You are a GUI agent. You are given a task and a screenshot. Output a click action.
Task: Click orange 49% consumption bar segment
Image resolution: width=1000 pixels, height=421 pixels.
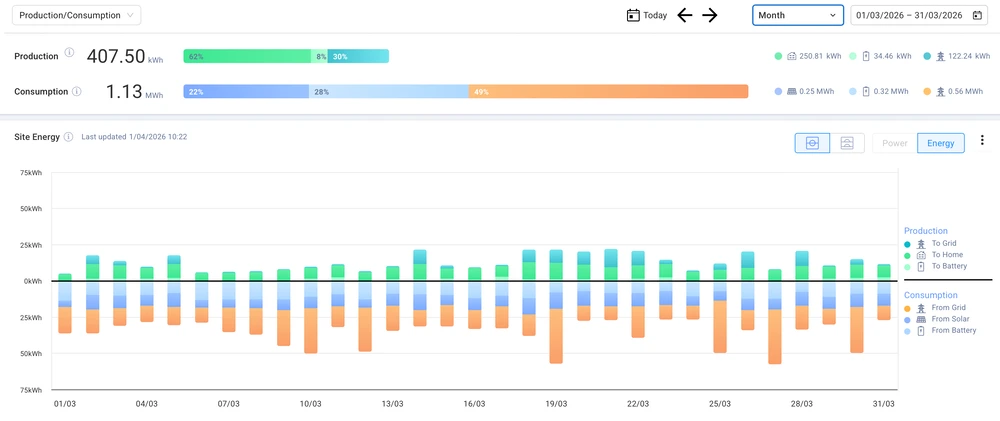click(608, 92)
